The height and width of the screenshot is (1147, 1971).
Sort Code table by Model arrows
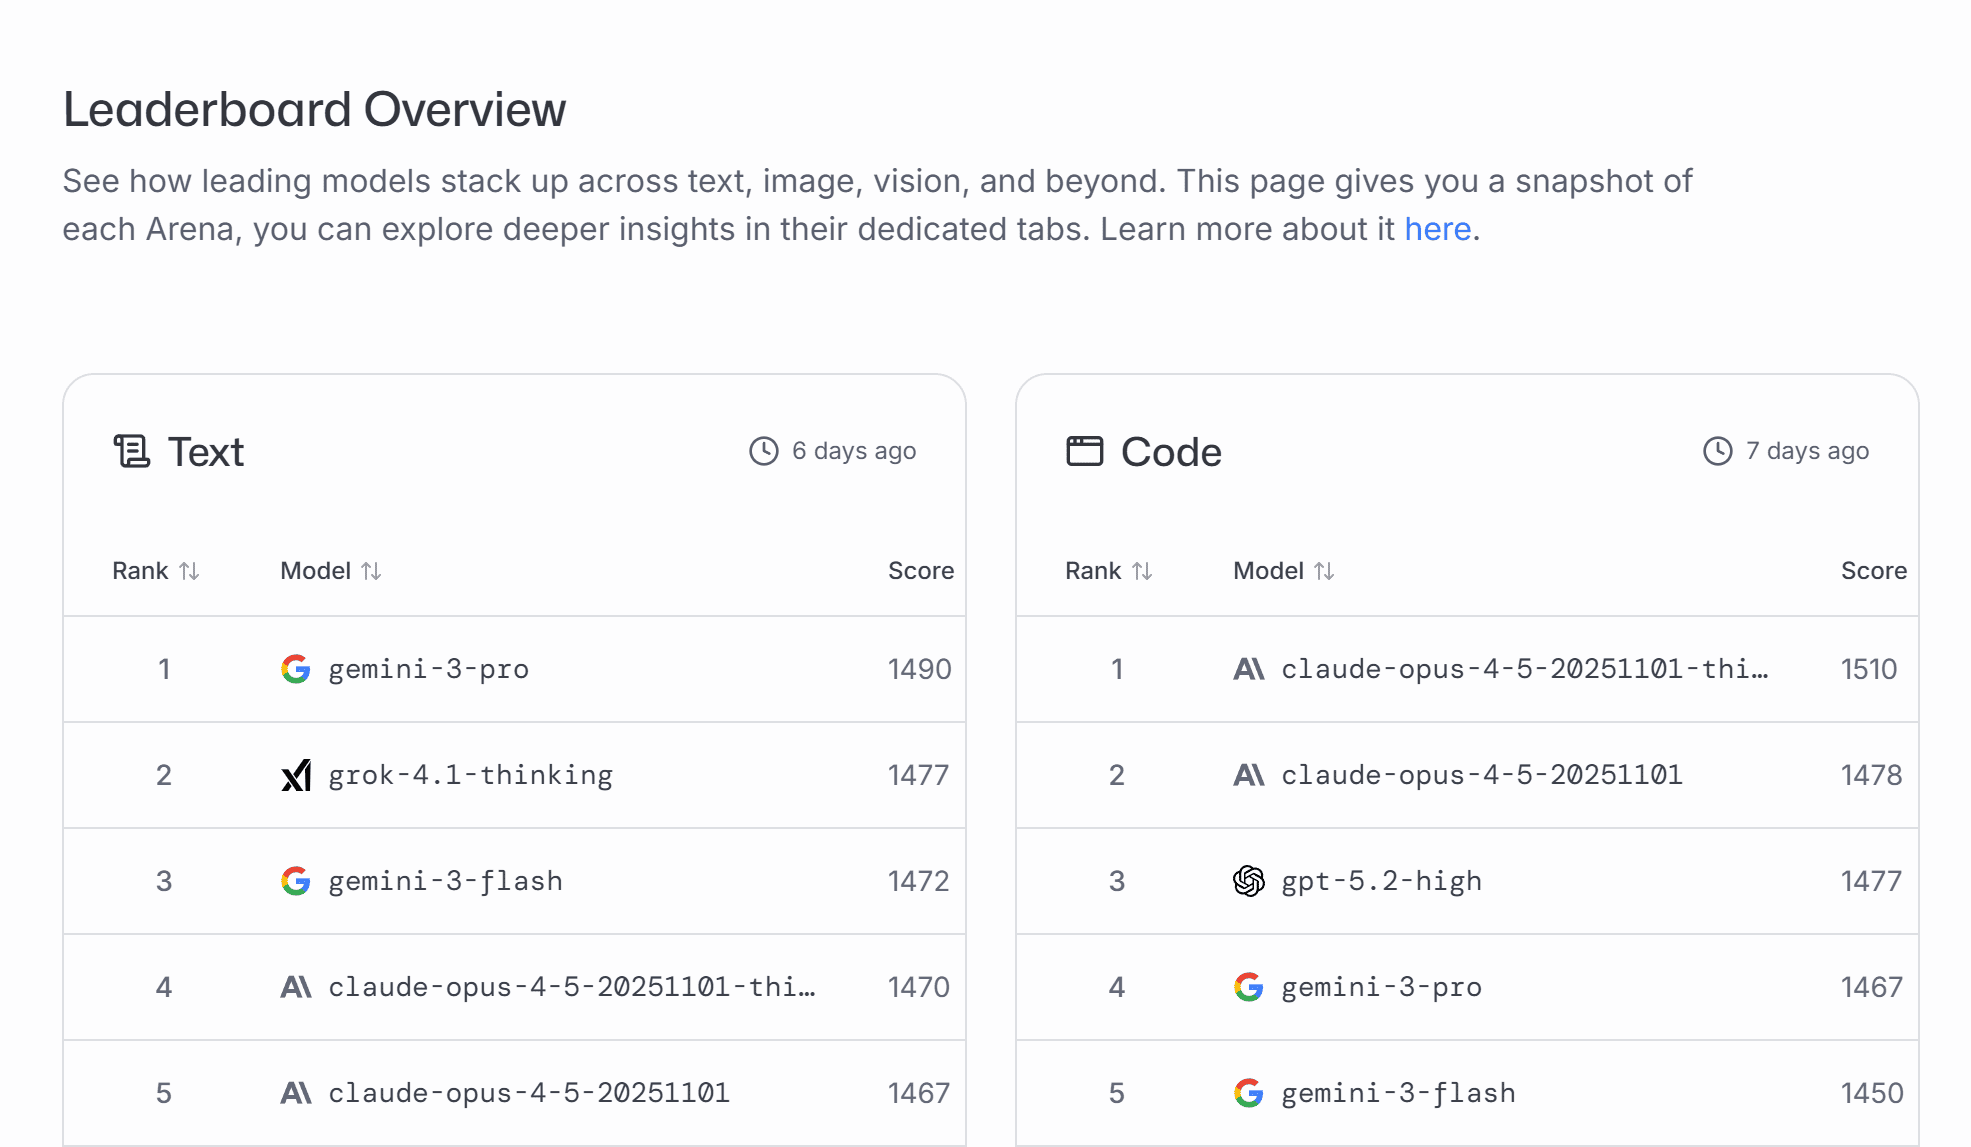click(x=1324, y=571)
